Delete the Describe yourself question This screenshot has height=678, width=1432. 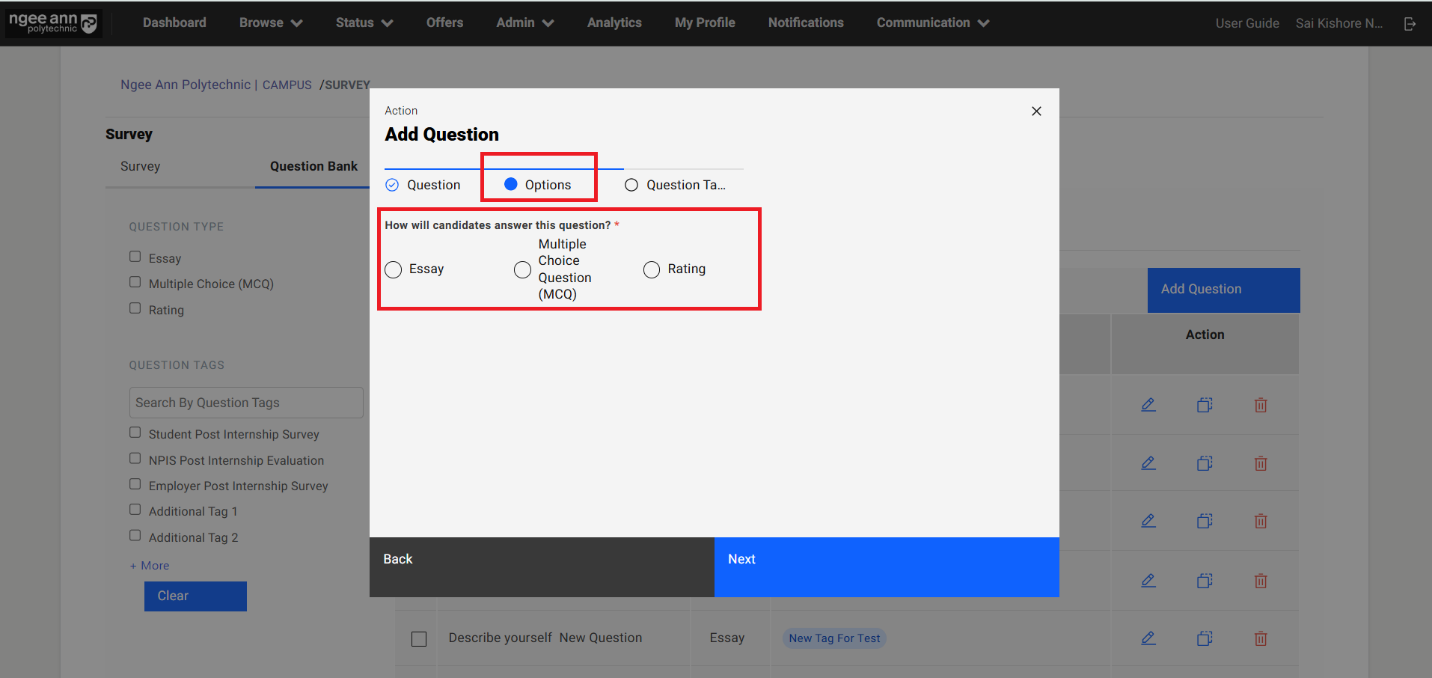click(1260, 638)
